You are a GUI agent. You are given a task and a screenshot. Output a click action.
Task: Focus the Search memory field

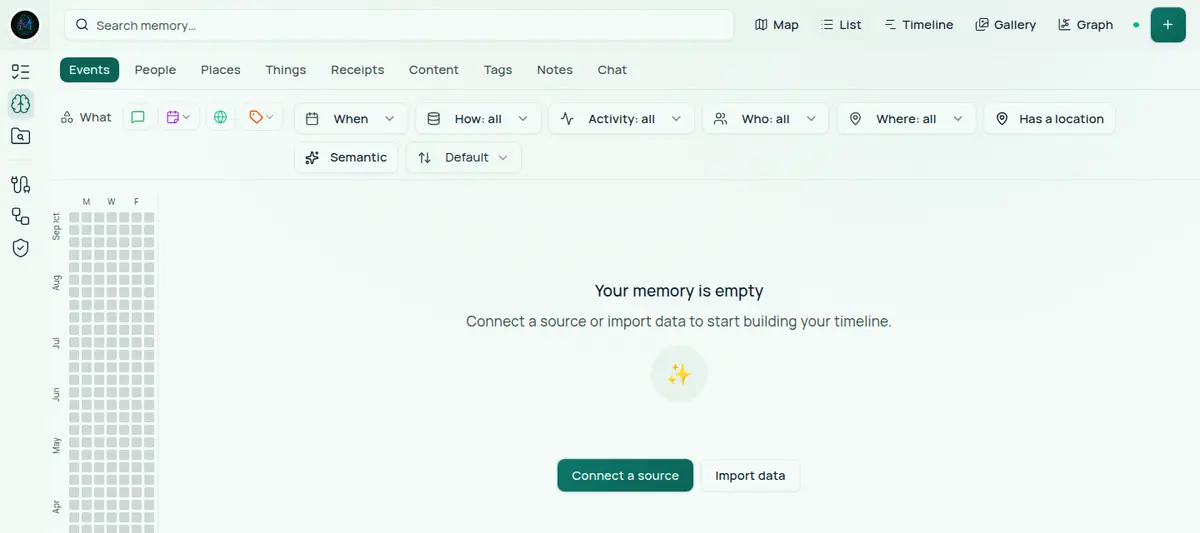coord(399,25)
